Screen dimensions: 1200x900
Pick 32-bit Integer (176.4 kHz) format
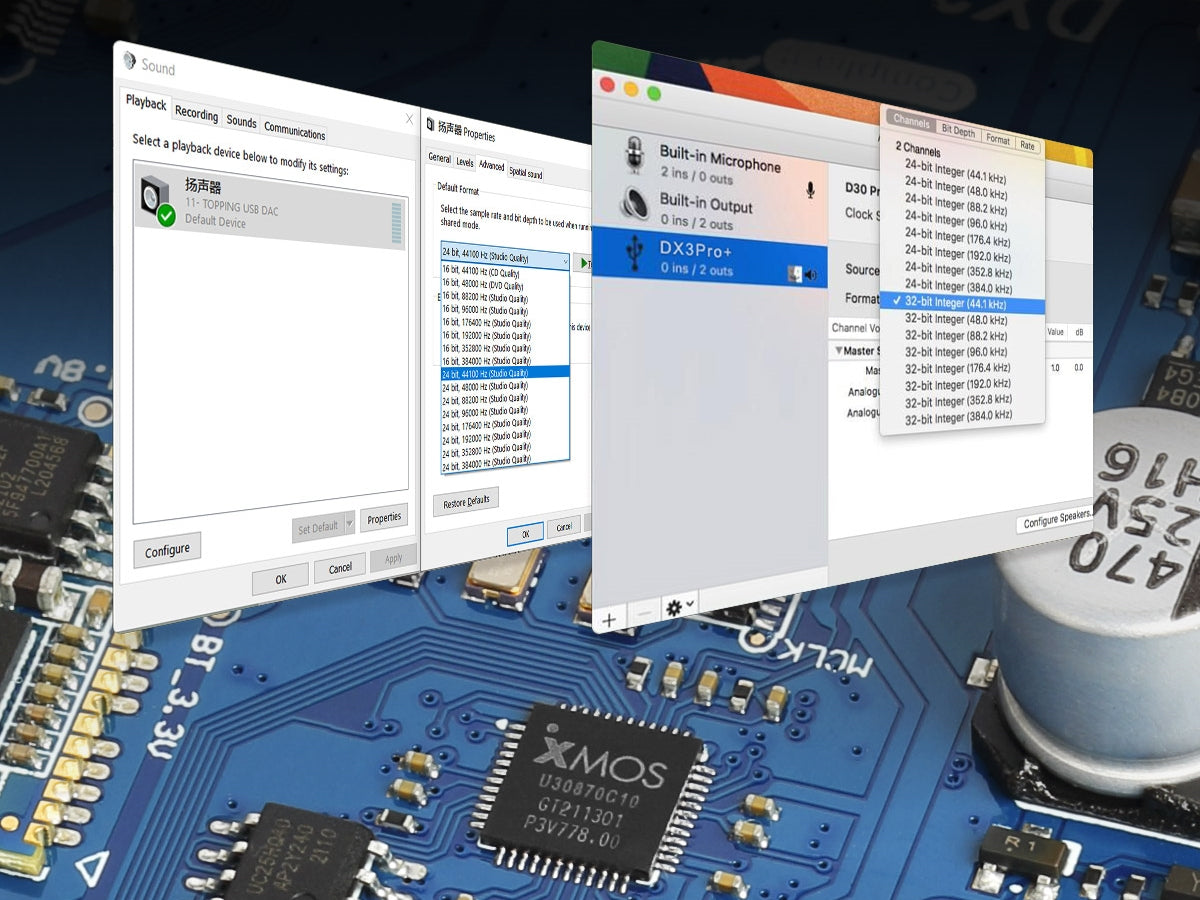pos(959,368)
